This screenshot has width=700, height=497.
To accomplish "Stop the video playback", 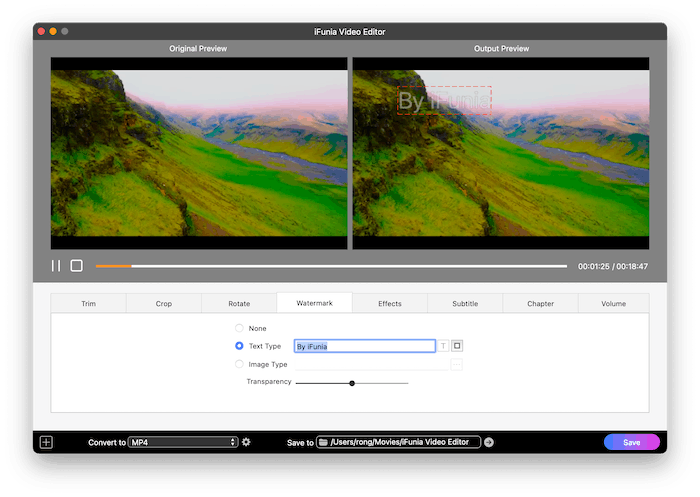I will point(76,266).
